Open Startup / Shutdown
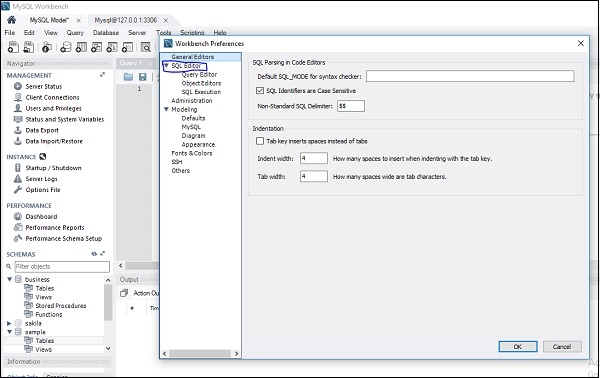Image resolution: width=600 pixels, height=378 pixels. click(x=54, y=168)
